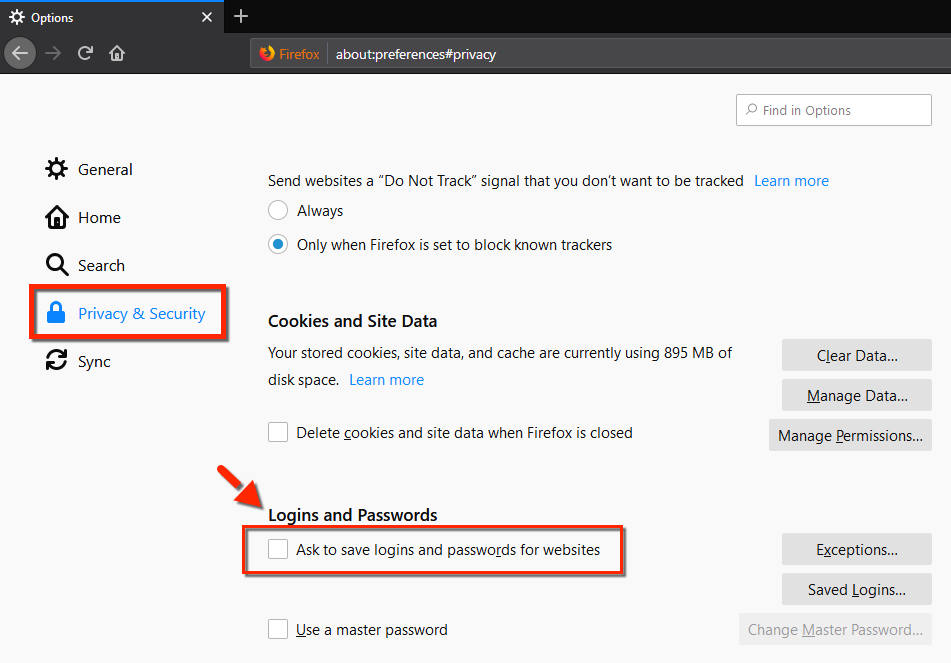Close the Options tab
This screenshot has height=663, width=951.
click(207, 17)
